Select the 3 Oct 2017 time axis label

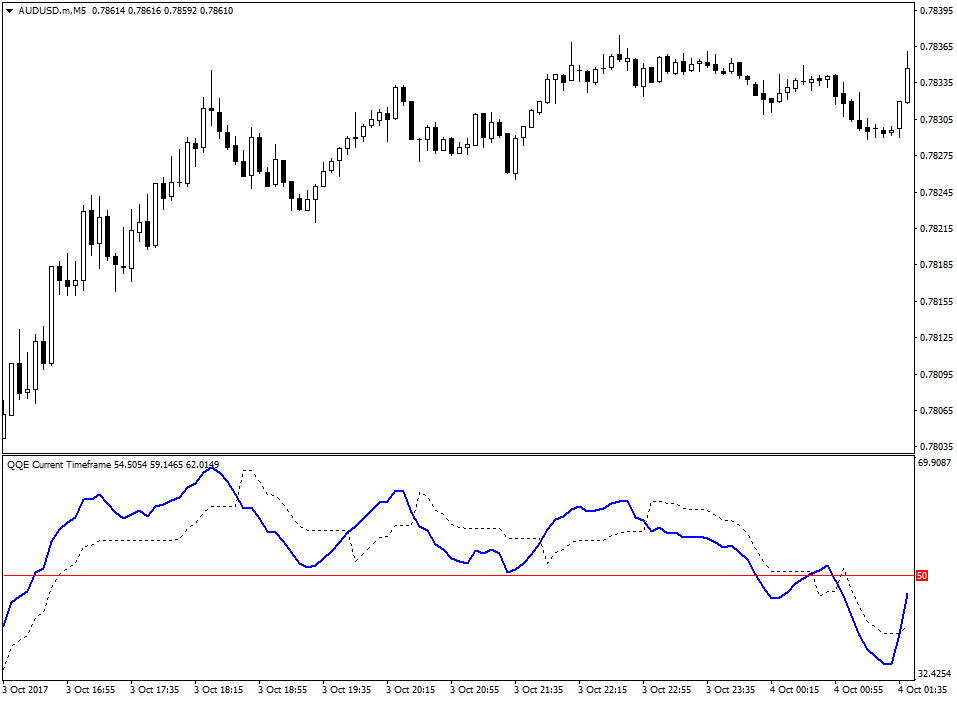27,689
